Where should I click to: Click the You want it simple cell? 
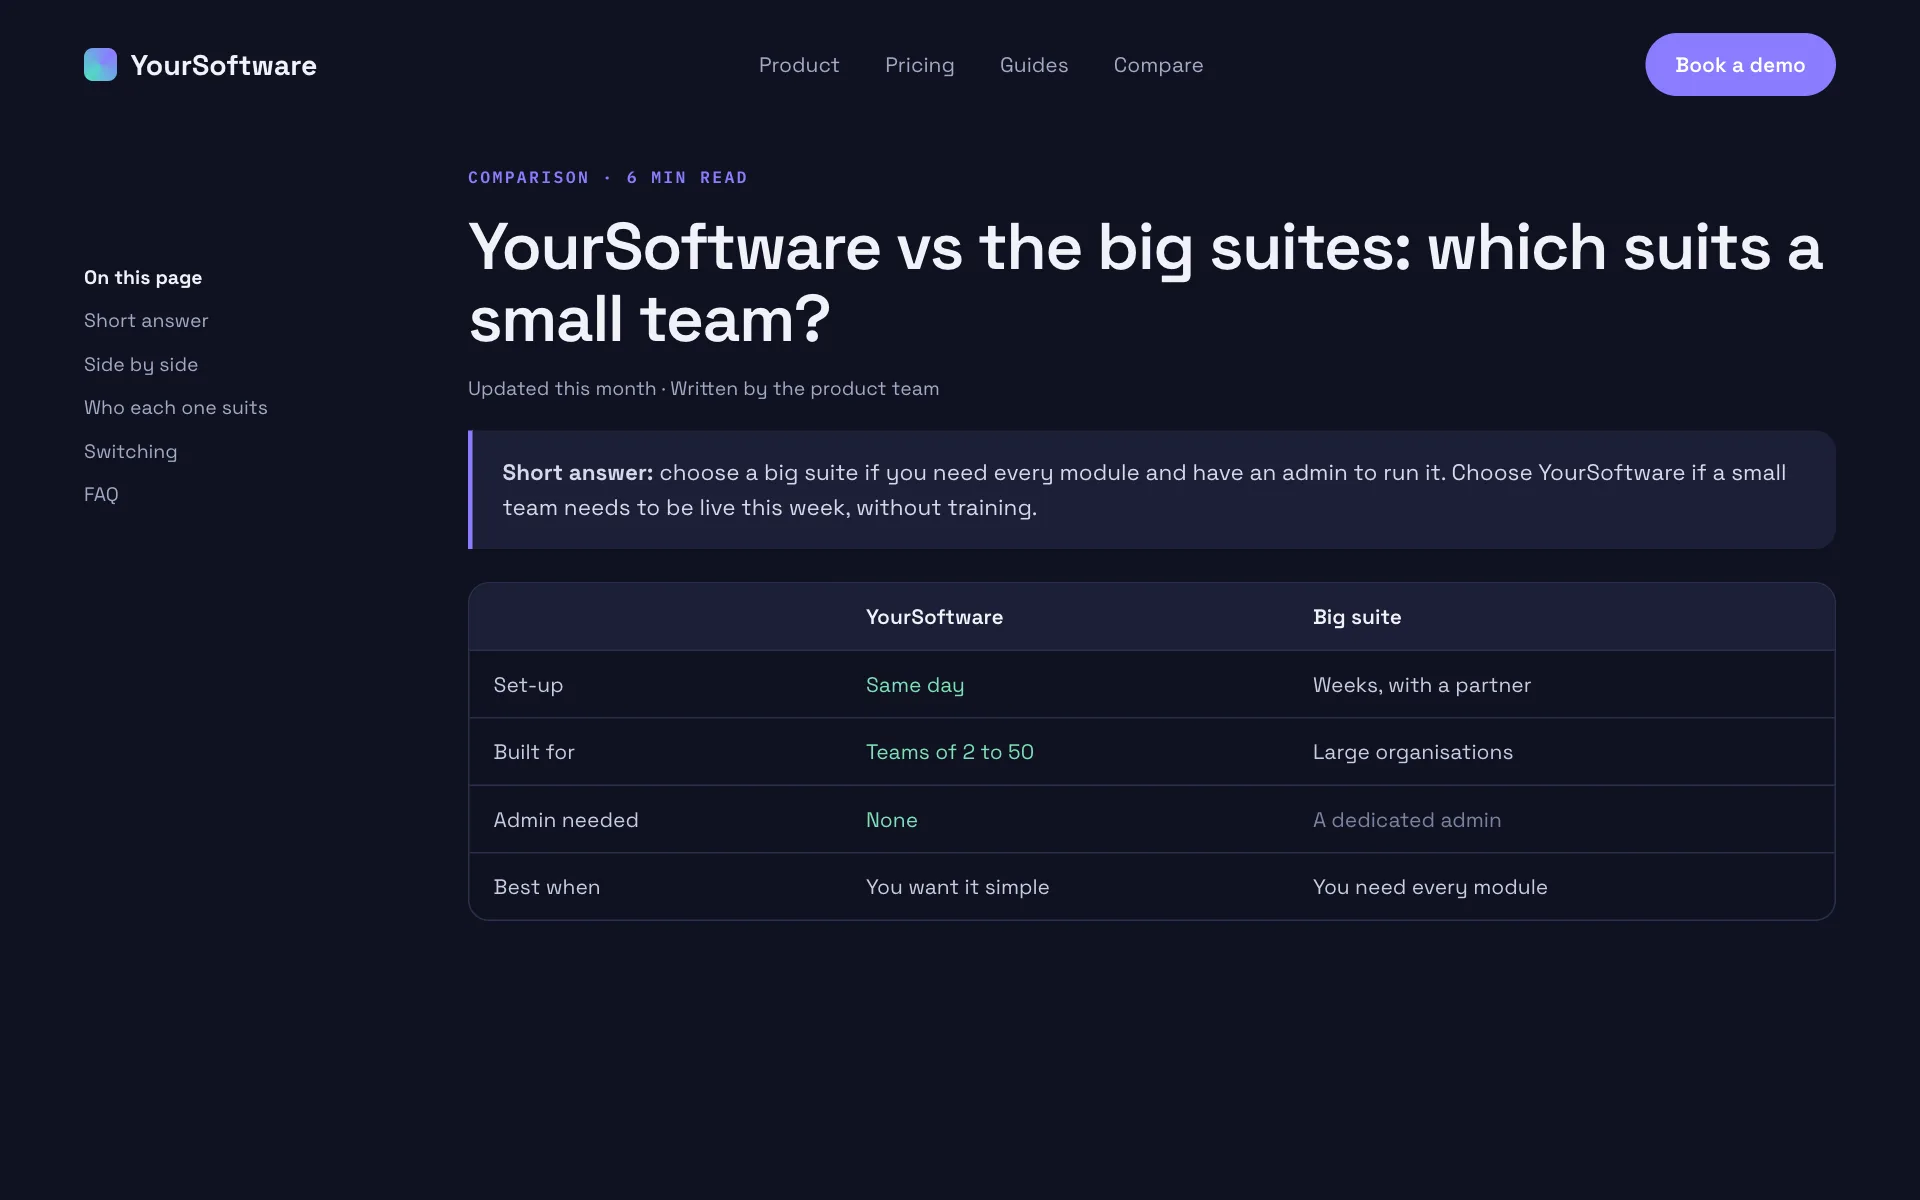pyautogui.click(x=958, y=887)
